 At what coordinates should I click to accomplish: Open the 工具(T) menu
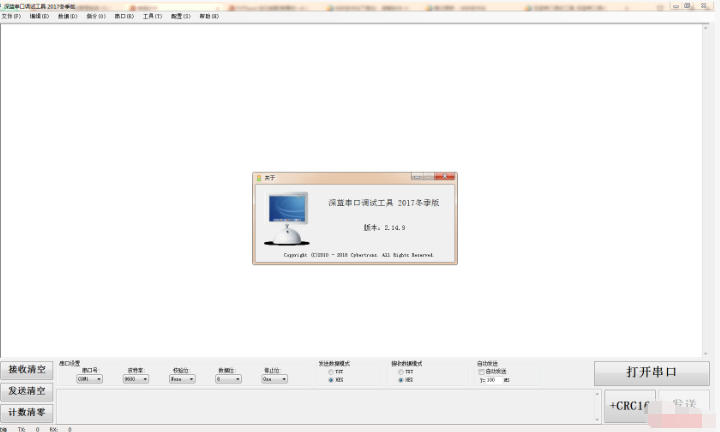click(x=152, y=16)
